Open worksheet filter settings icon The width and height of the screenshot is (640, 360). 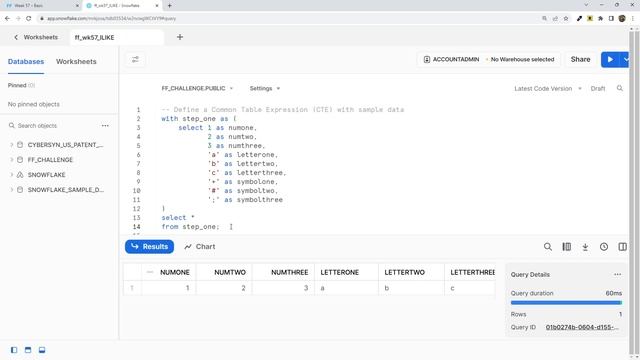[135, 60]
